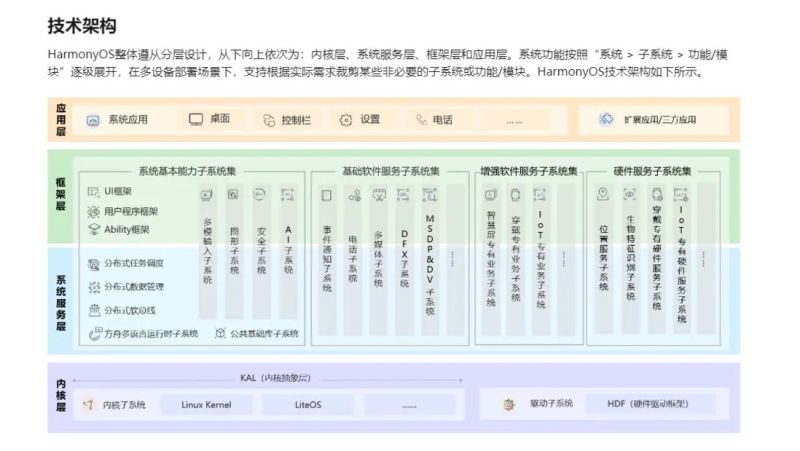800x451 pixels.
Task: Select the MSDP&DV子系统 vertical label
Action: [x=430, y=264]
